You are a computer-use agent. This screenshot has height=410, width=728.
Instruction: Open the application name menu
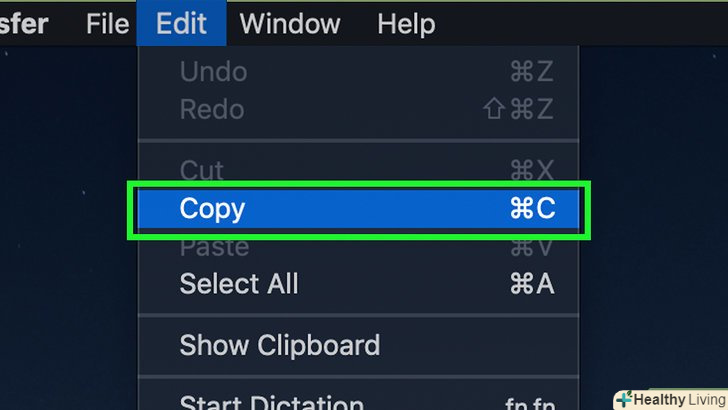click(24, 22)
